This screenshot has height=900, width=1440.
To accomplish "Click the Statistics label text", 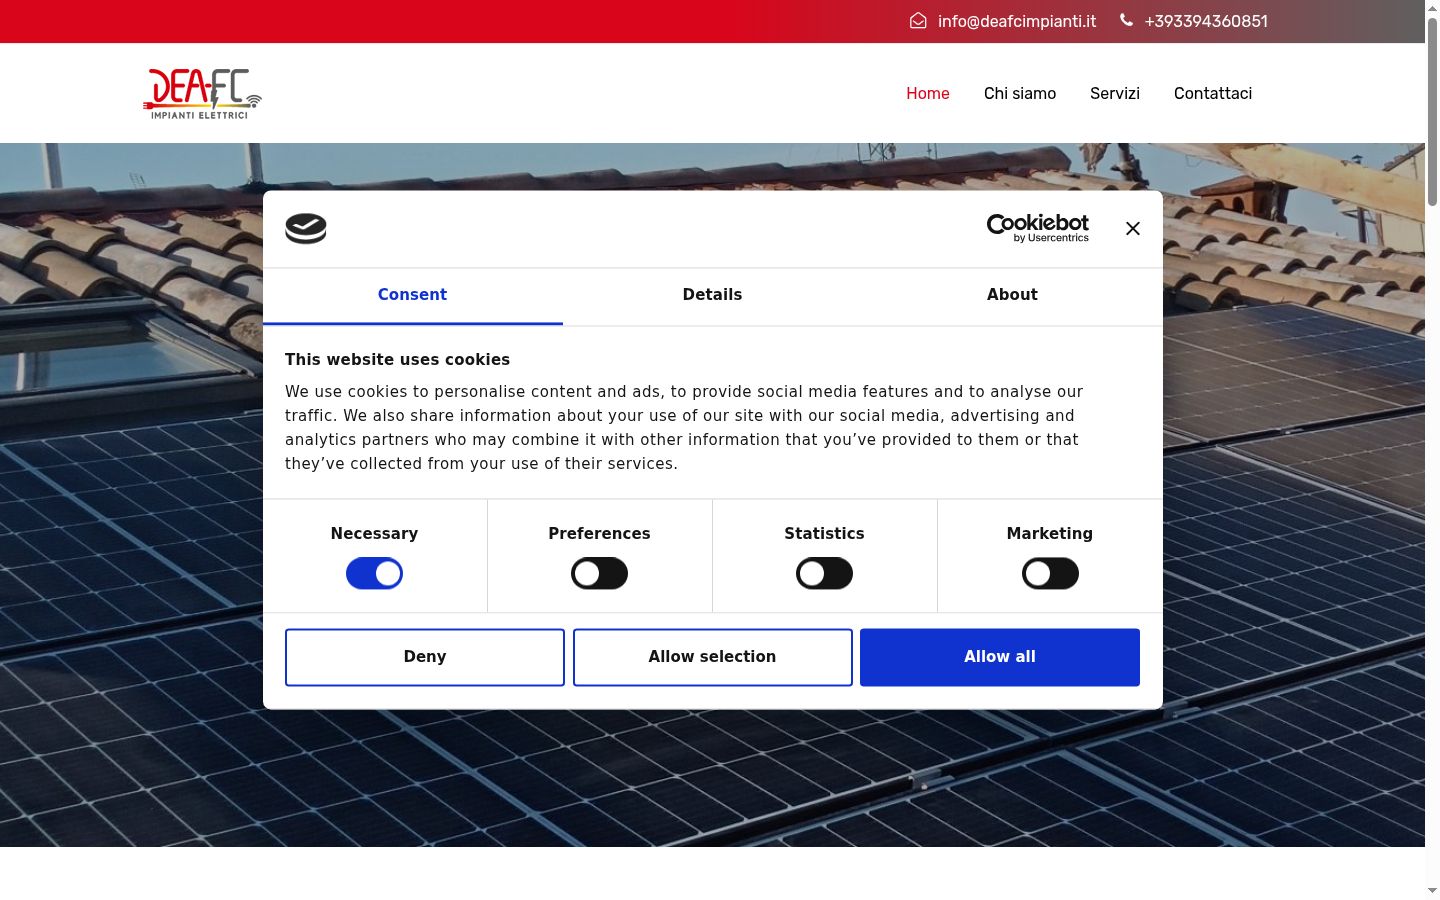I will [824, 534].
